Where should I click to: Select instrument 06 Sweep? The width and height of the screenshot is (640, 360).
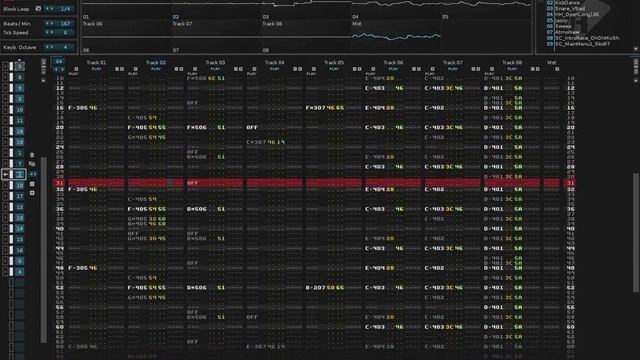coord(559,26)
